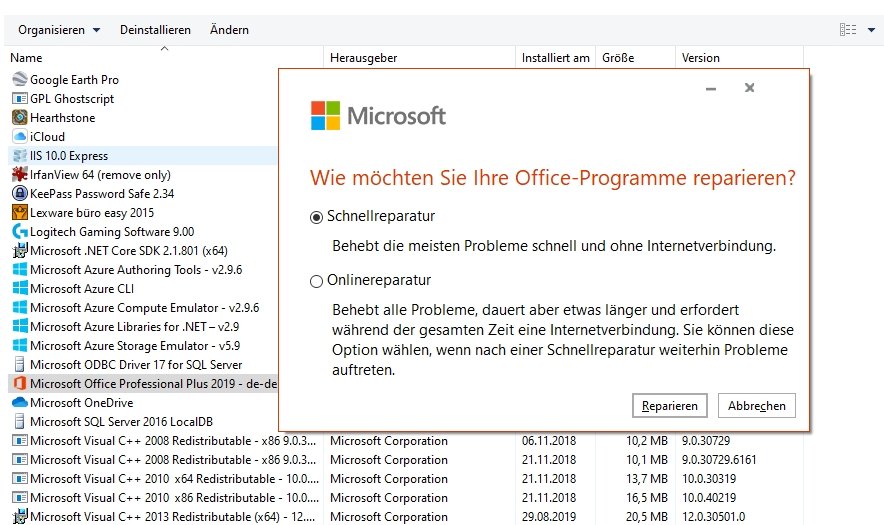Viewport: 884px width, 525px height.
Task: Click the Microsoft OneDrive cloud icon
Action: click(x=20, y=402)
